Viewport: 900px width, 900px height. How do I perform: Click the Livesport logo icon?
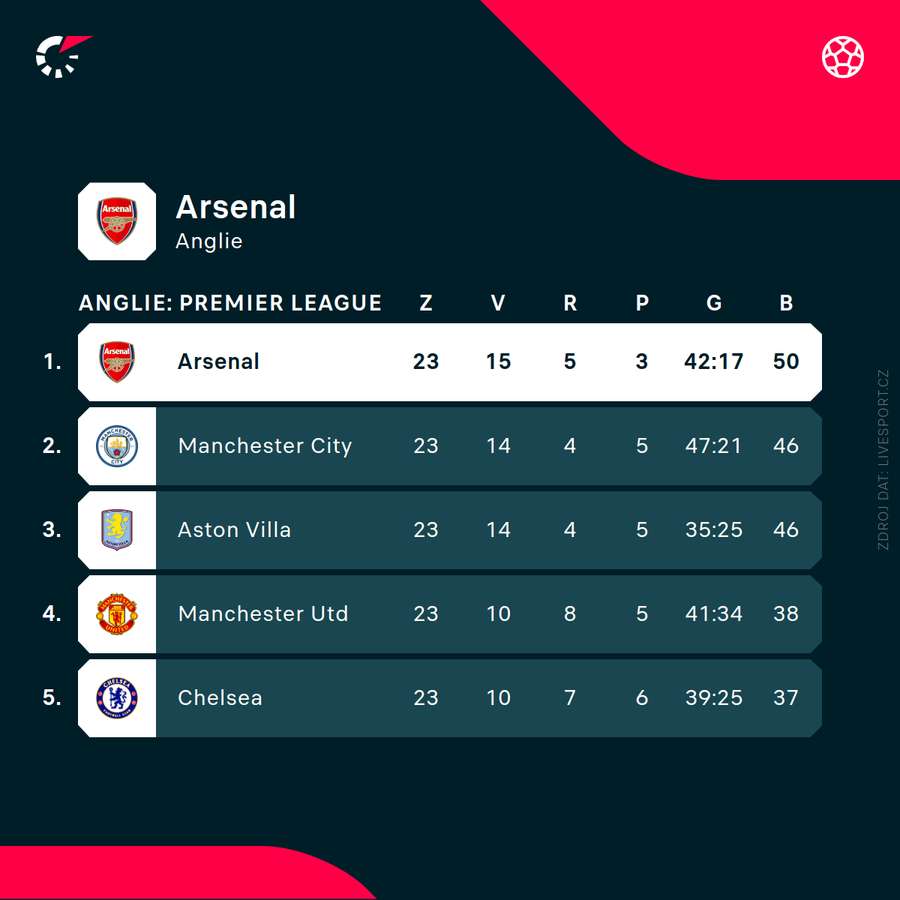click(x=62, y=56)
